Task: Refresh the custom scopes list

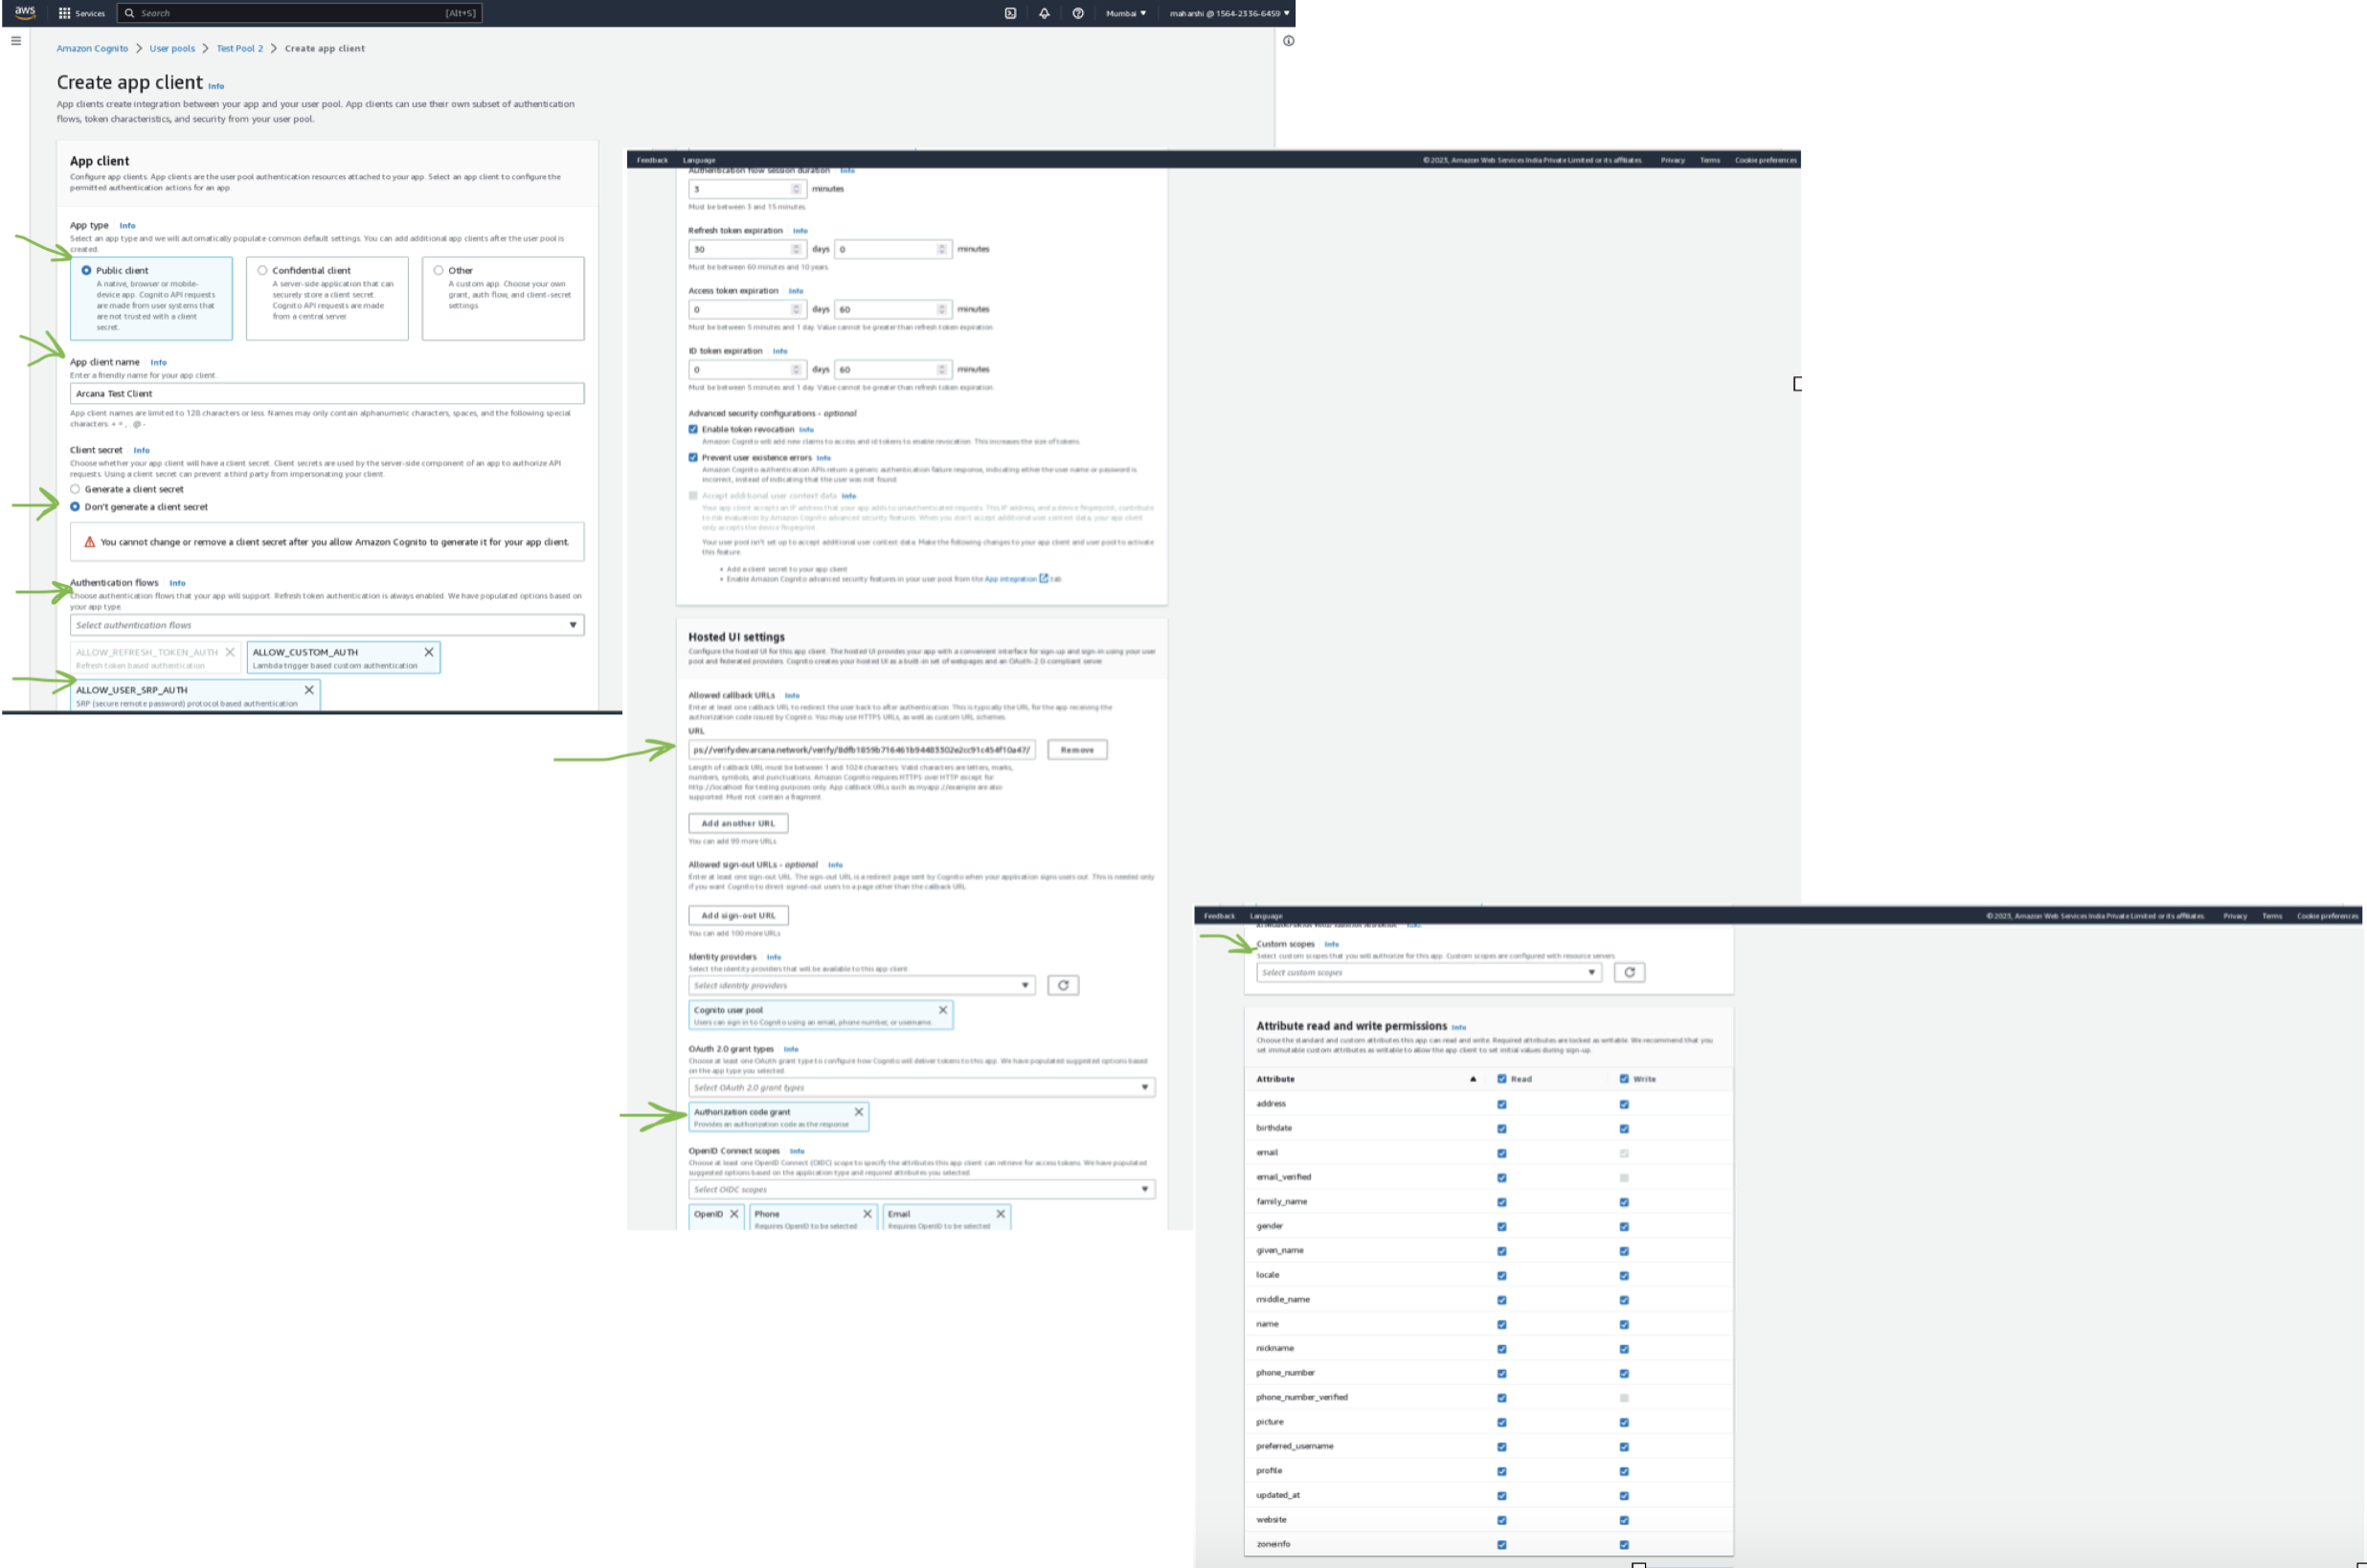Action: point(1629,972)
